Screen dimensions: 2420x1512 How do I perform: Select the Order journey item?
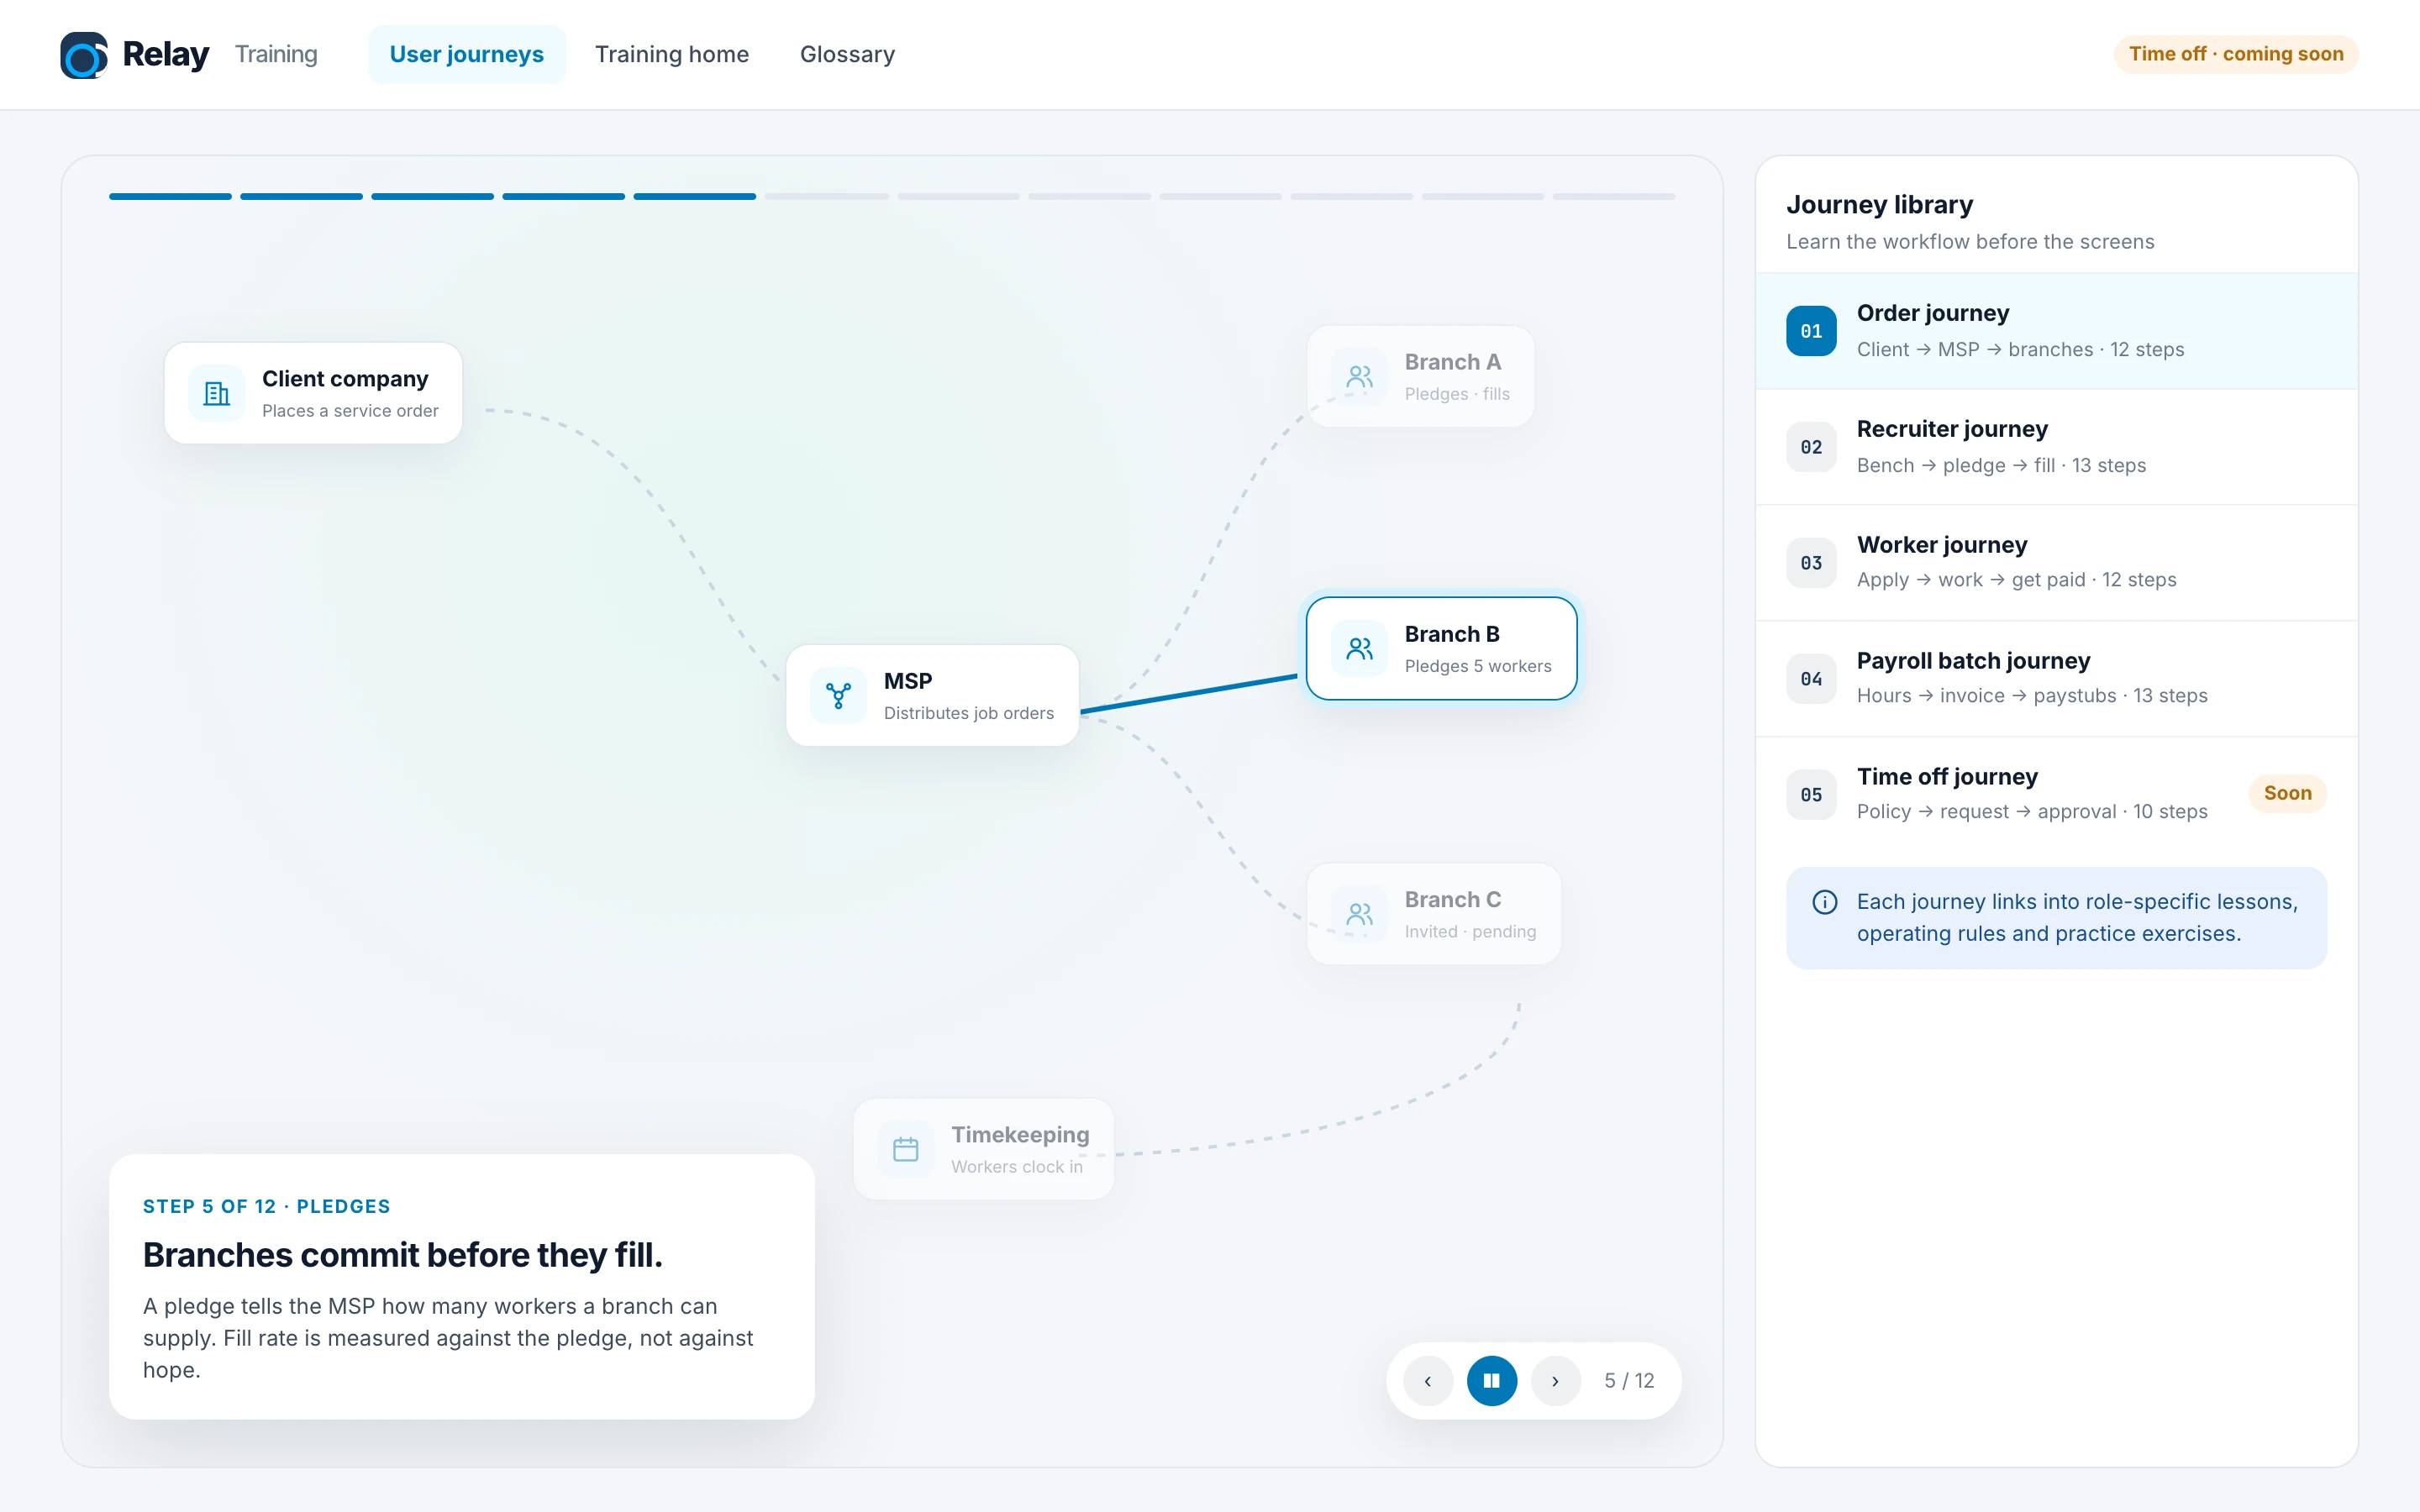2056,331
